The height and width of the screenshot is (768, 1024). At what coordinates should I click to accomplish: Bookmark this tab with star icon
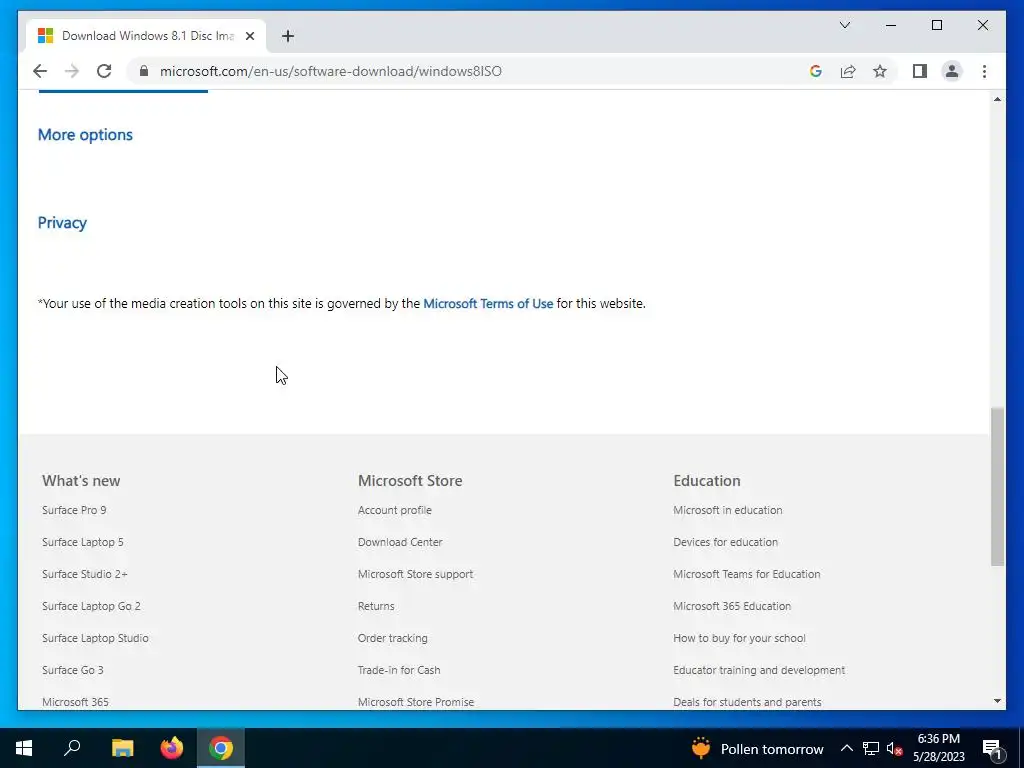click(x=880, y=71)
